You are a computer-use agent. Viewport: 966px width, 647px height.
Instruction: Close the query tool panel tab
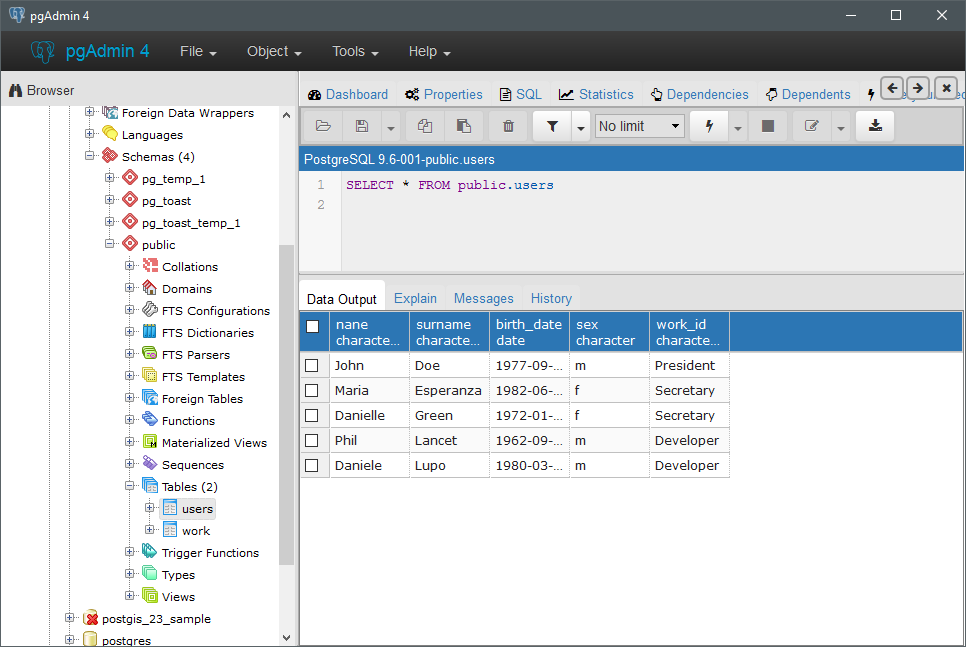[946, 88]
